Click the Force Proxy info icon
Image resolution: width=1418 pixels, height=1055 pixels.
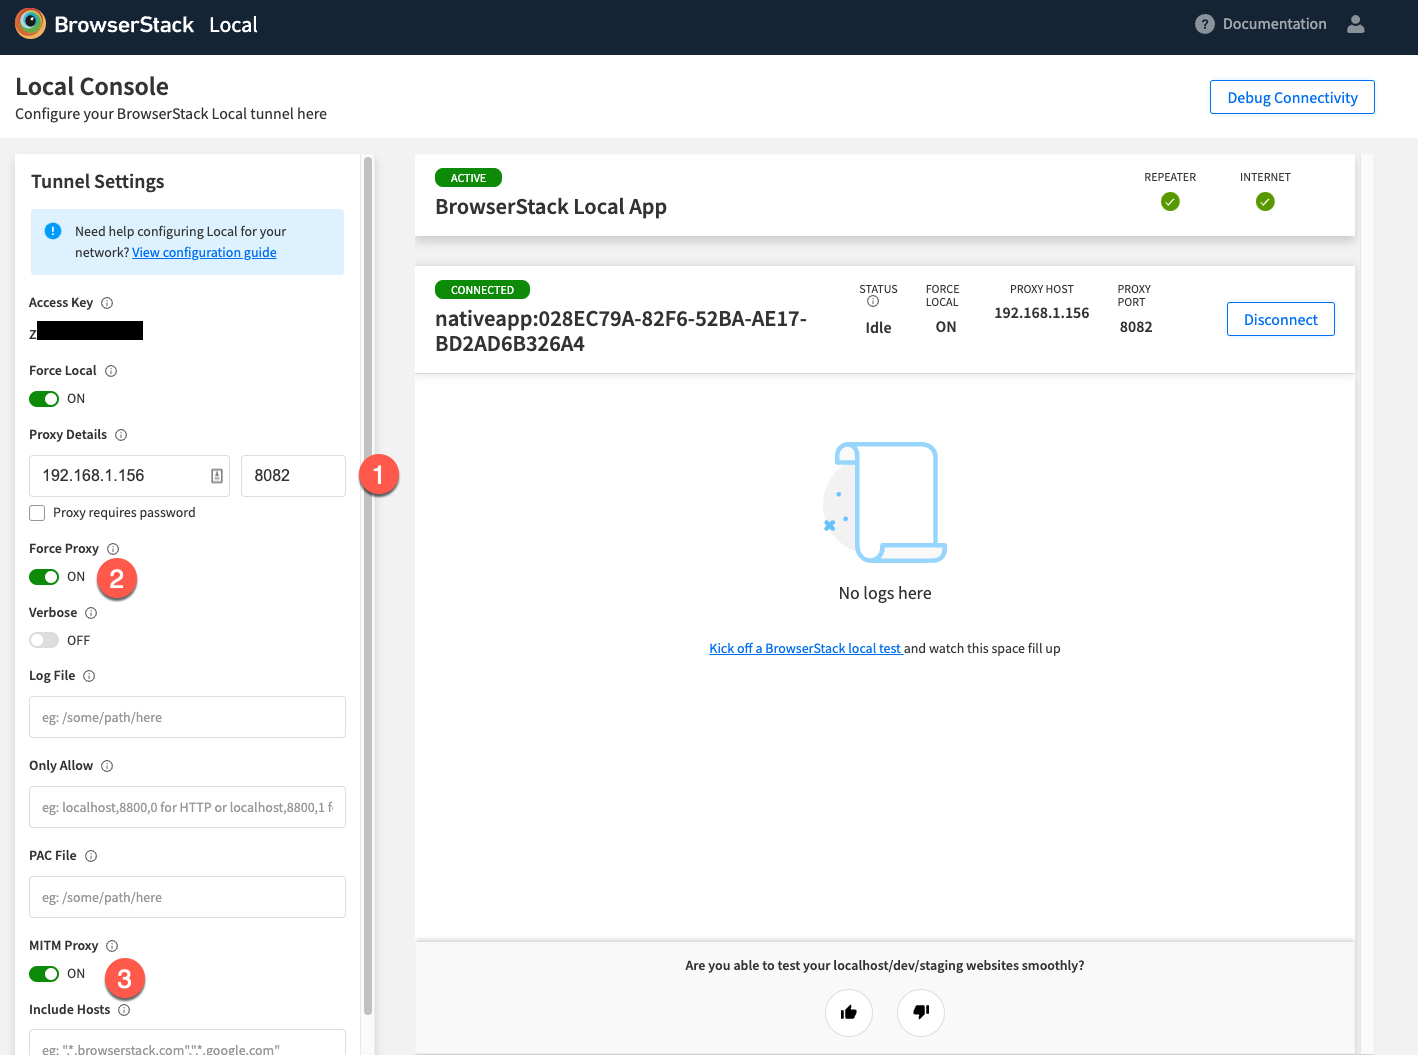[x=112, y=548]
